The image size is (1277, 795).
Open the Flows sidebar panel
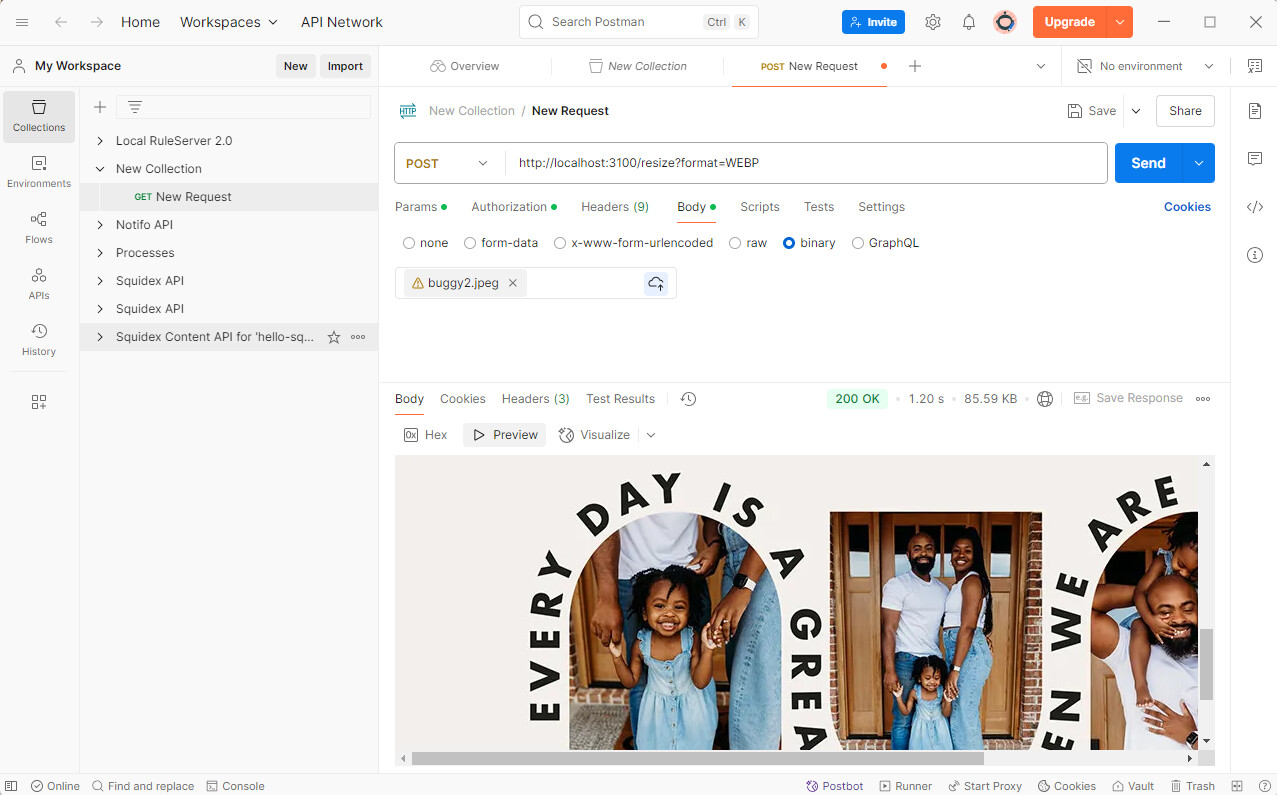(x=39, y=228)
